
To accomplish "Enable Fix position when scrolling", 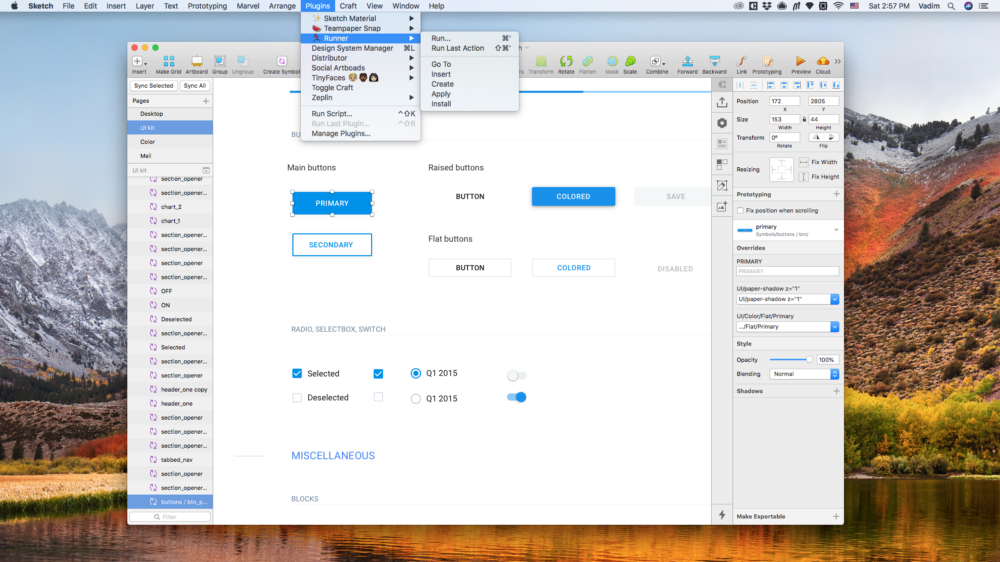I will coord(740,211).
